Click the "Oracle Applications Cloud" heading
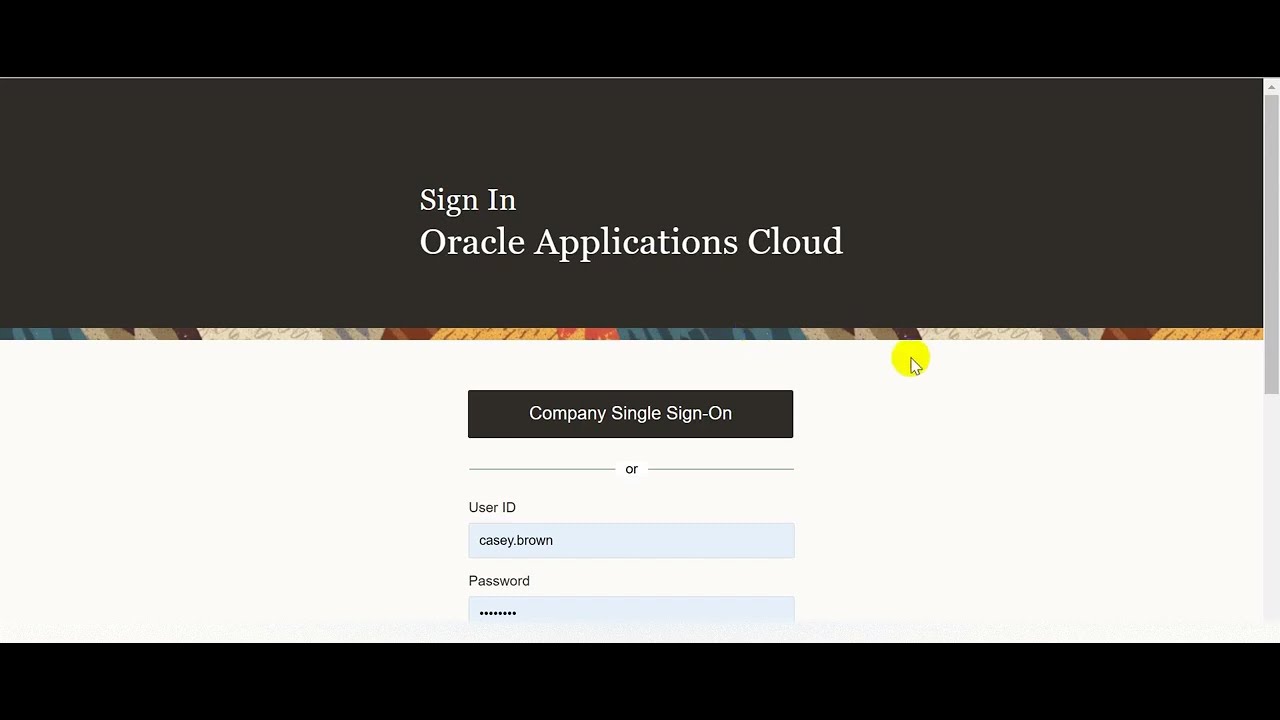The height and width of the screenshot is (720, 1280). [631, 242]
